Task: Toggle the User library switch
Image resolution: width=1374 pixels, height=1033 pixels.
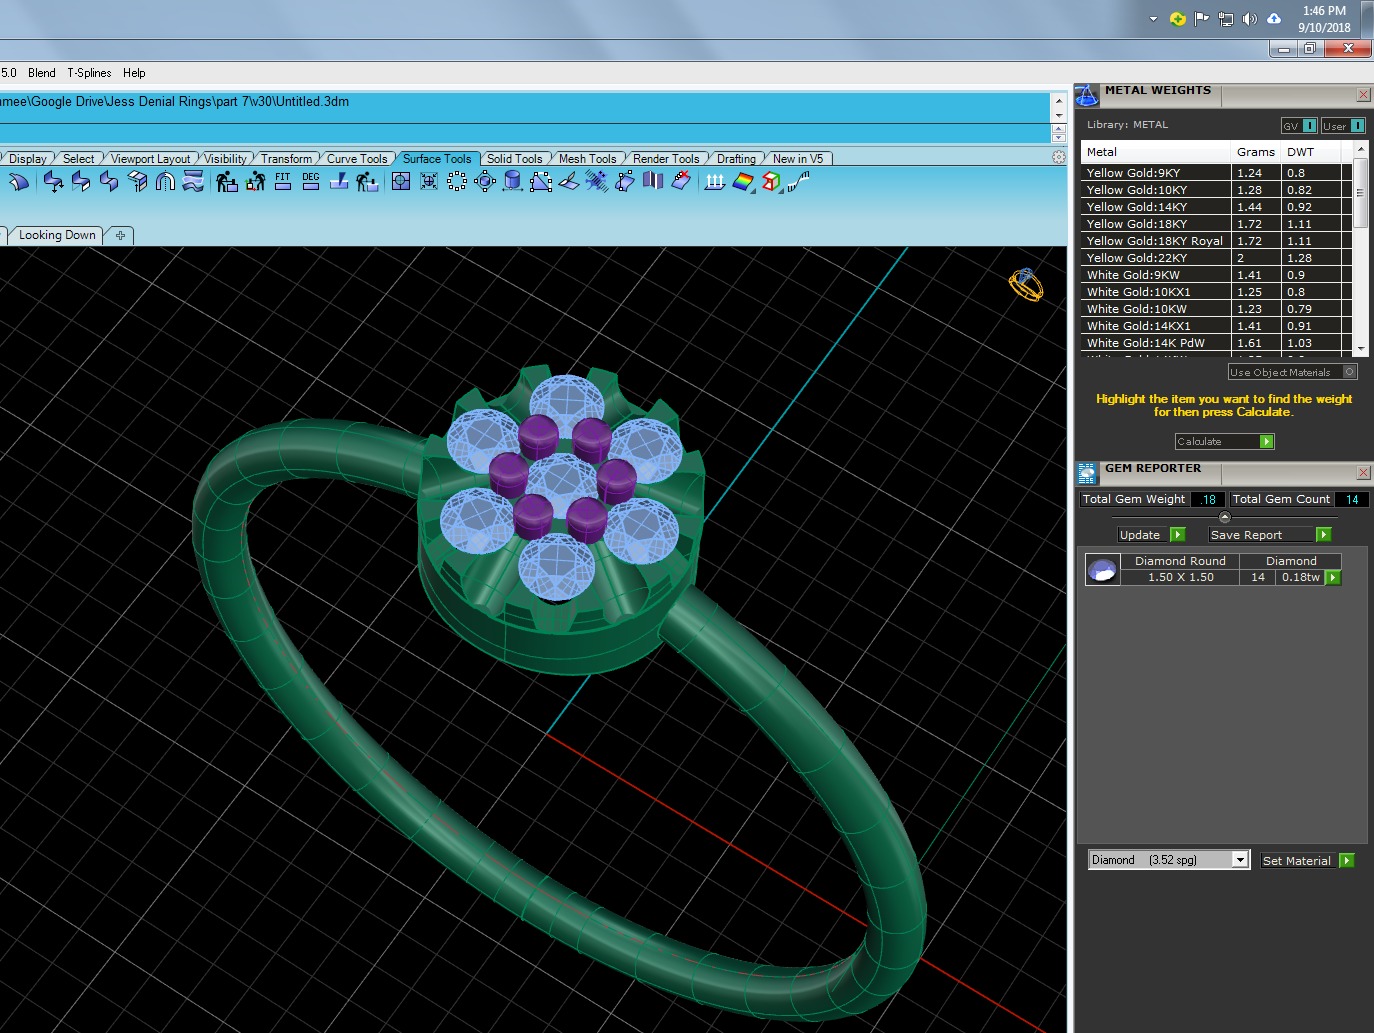Action: [1343, 126]
